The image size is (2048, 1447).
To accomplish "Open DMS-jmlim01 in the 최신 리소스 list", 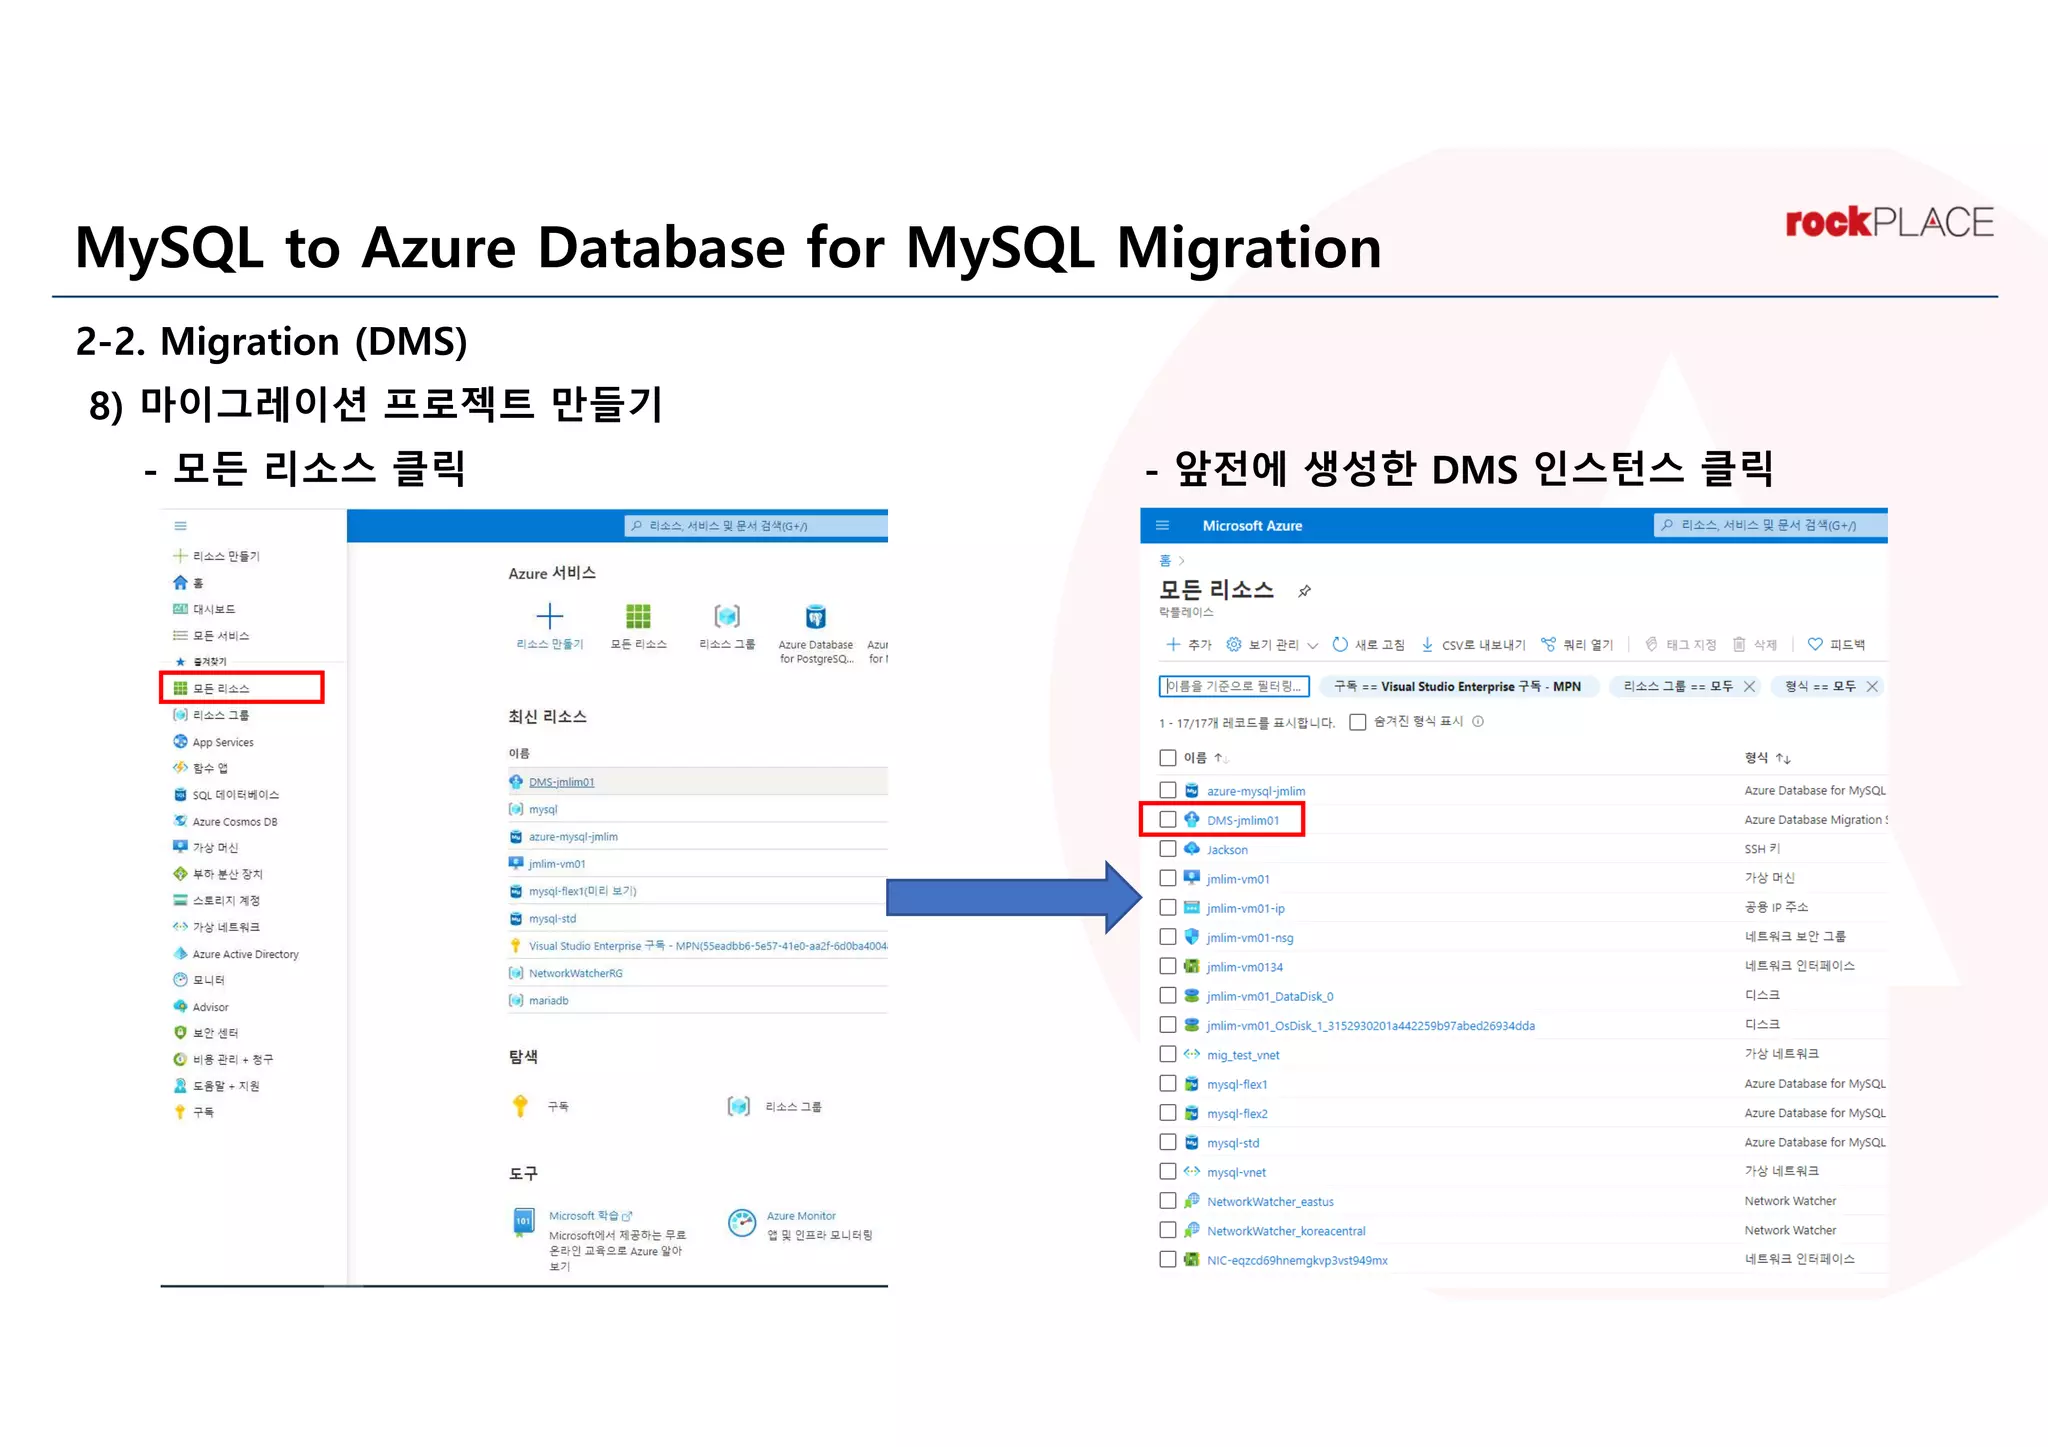I will click(561, 782).
